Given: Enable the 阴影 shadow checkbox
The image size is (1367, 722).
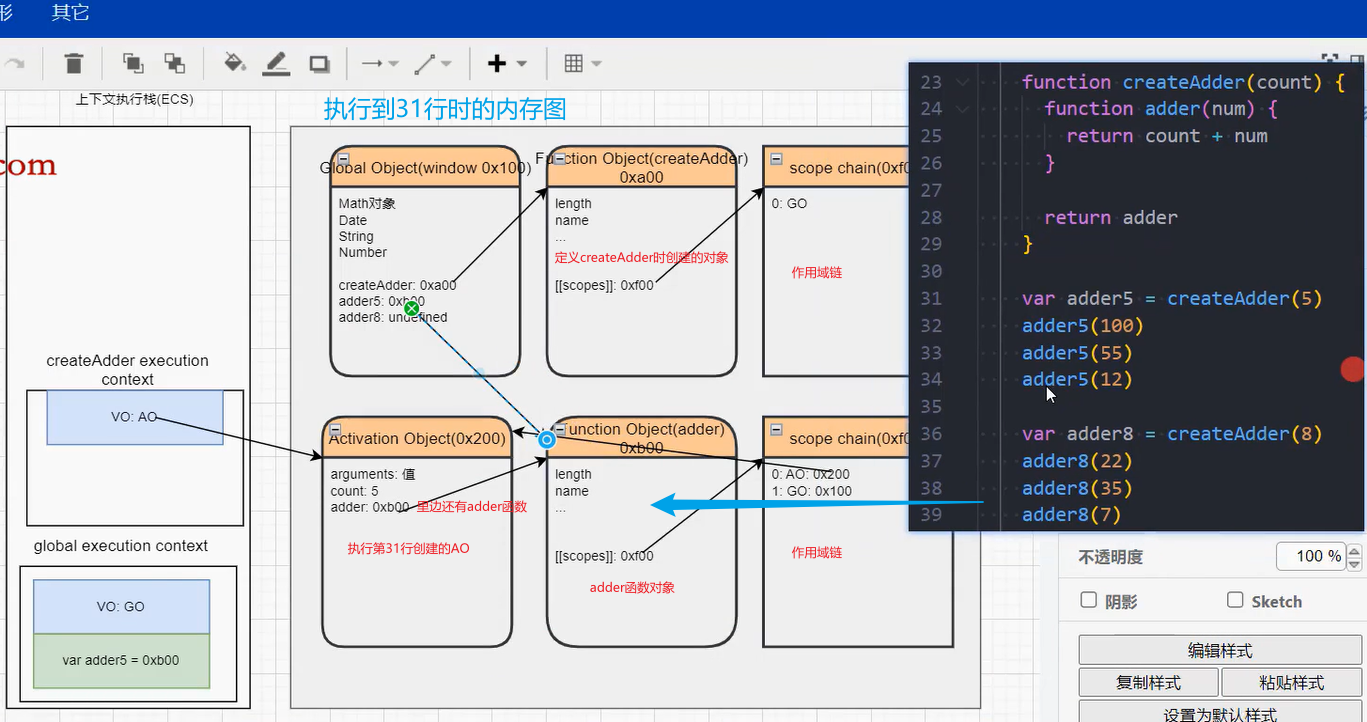Looking at the screenshot, I should pos(1089,600).
